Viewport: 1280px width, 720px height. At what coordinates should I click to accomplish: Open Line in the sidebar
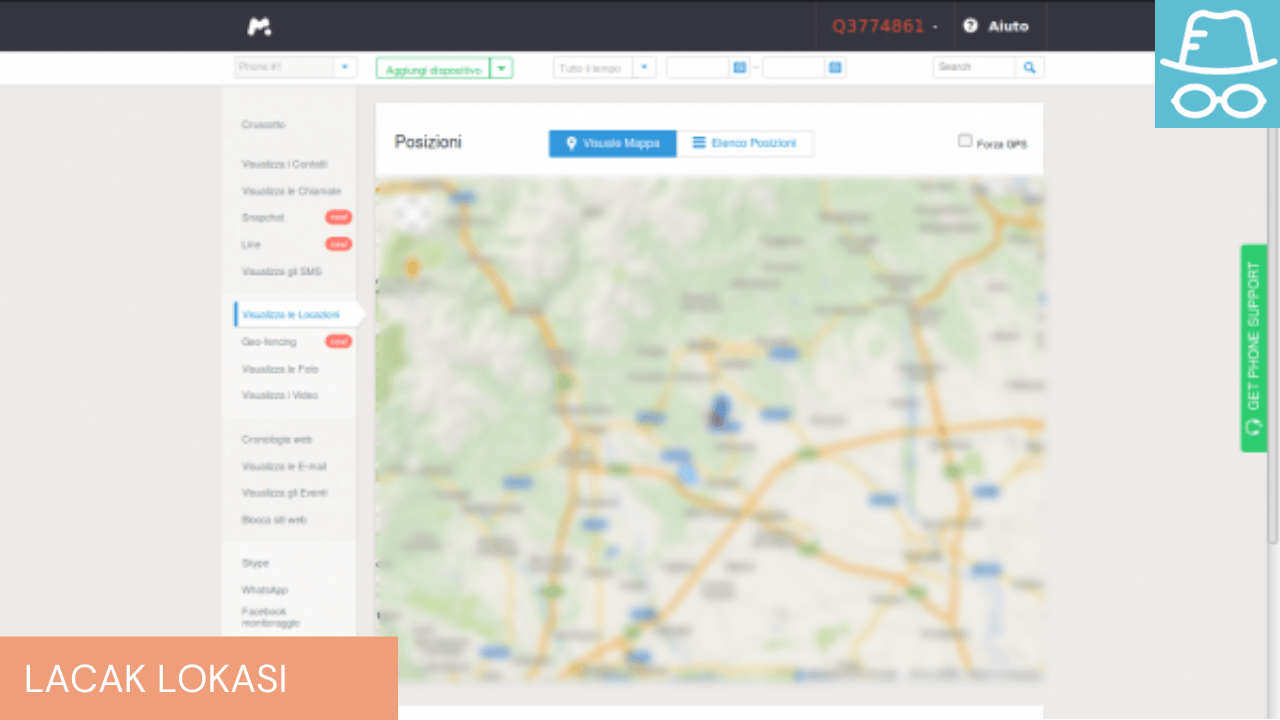tap(251, 244)
